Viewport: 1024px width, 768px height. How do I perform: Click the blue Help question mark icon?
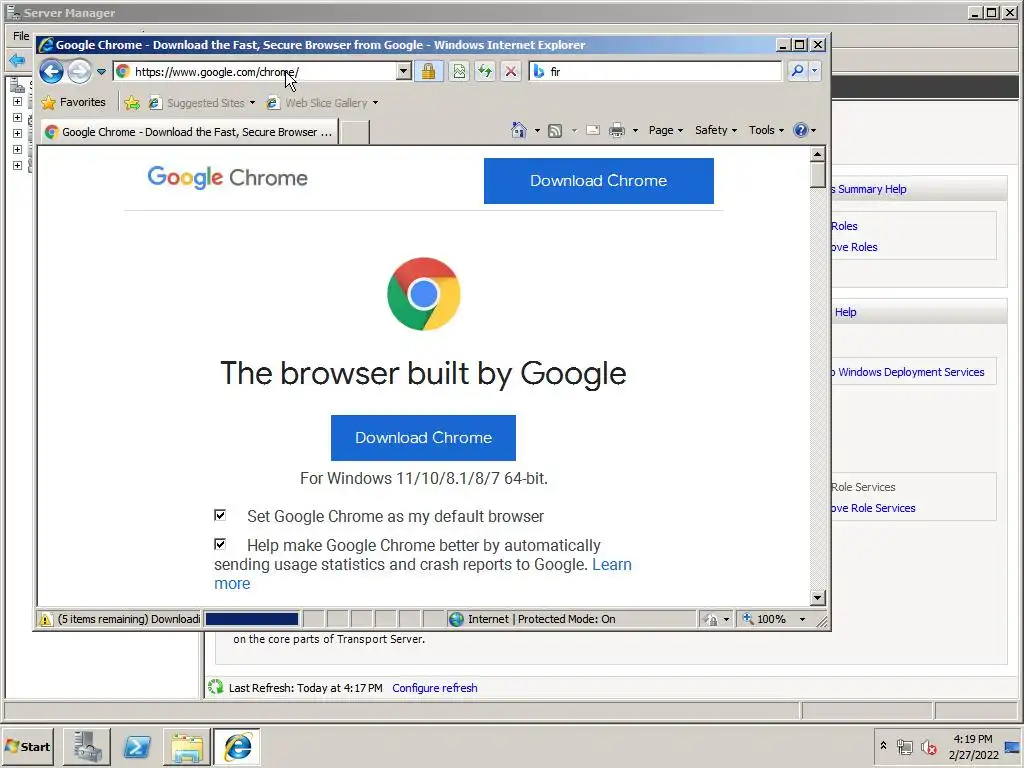tap(801, 130)
